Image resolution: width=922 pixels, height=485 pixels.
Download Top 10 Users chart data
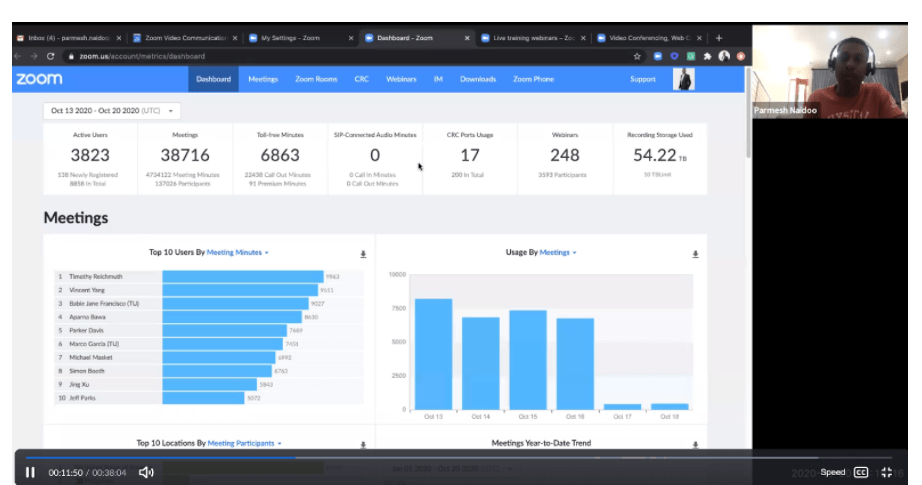click(363, 254)
